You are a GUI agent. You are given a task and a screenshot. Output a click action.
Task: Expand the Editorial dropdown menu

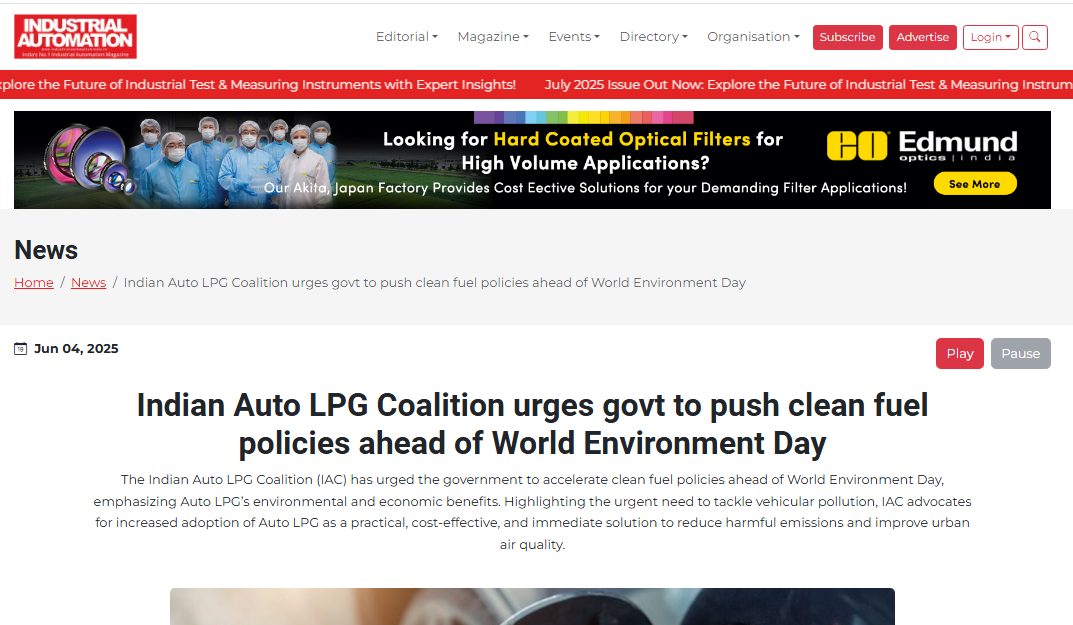[406, 37]
